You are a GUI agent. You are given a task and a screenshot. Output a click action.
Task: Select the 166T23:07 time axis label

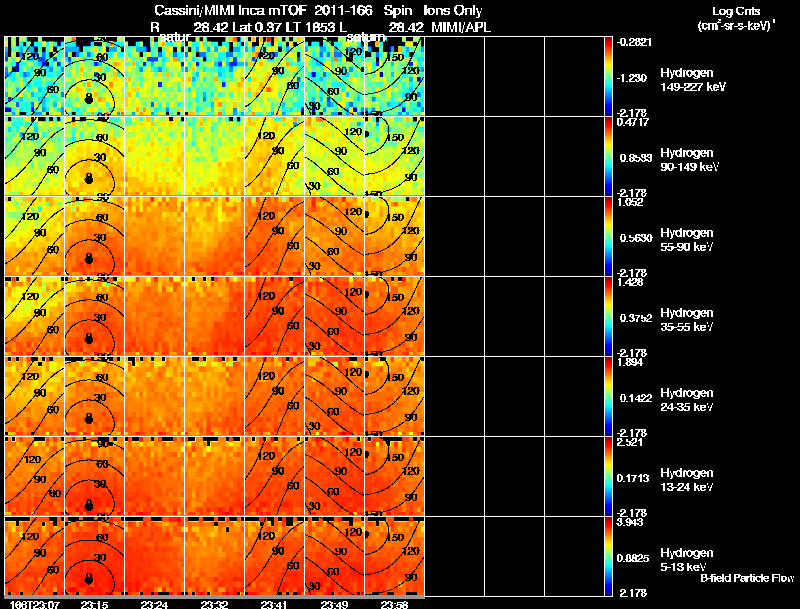click(35, 605)
